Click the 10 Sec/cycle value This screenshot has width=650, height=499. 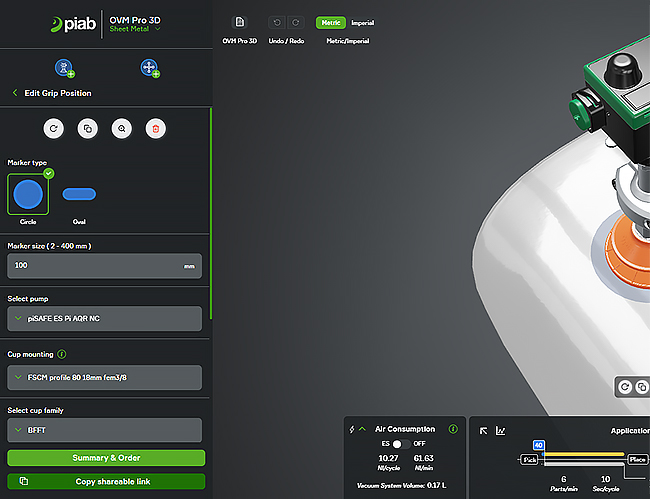click(x=605, y=479)
